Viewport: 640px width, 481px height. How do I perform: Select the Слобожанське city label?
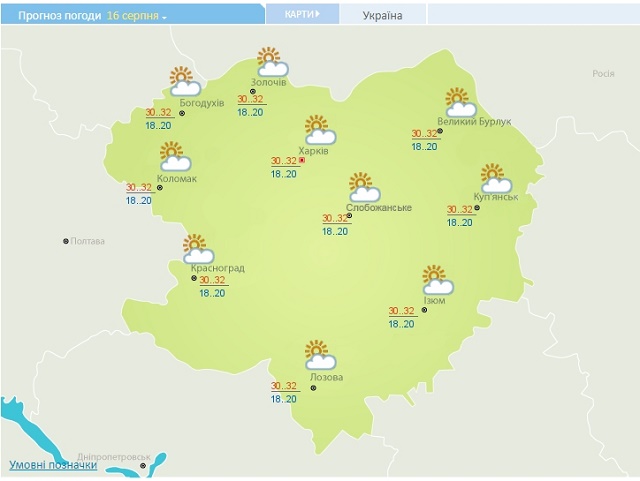pos(379,207)
